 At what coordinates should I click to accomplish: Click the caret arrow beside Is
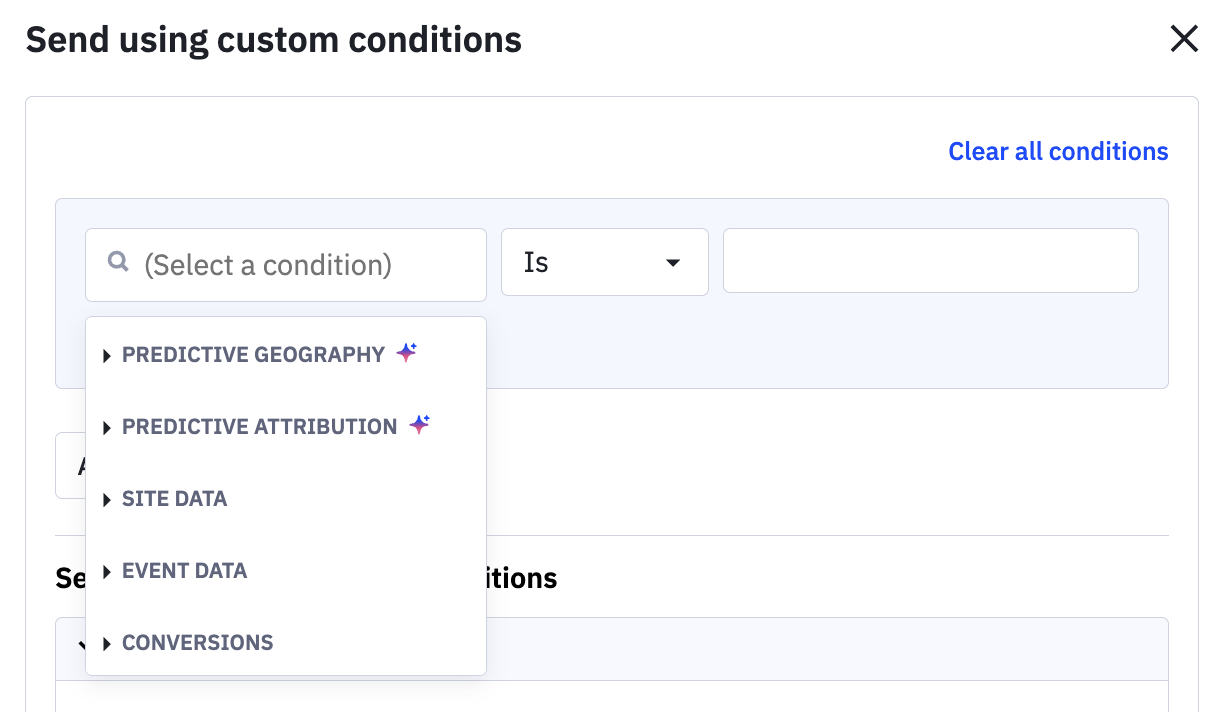click(673, 263)
